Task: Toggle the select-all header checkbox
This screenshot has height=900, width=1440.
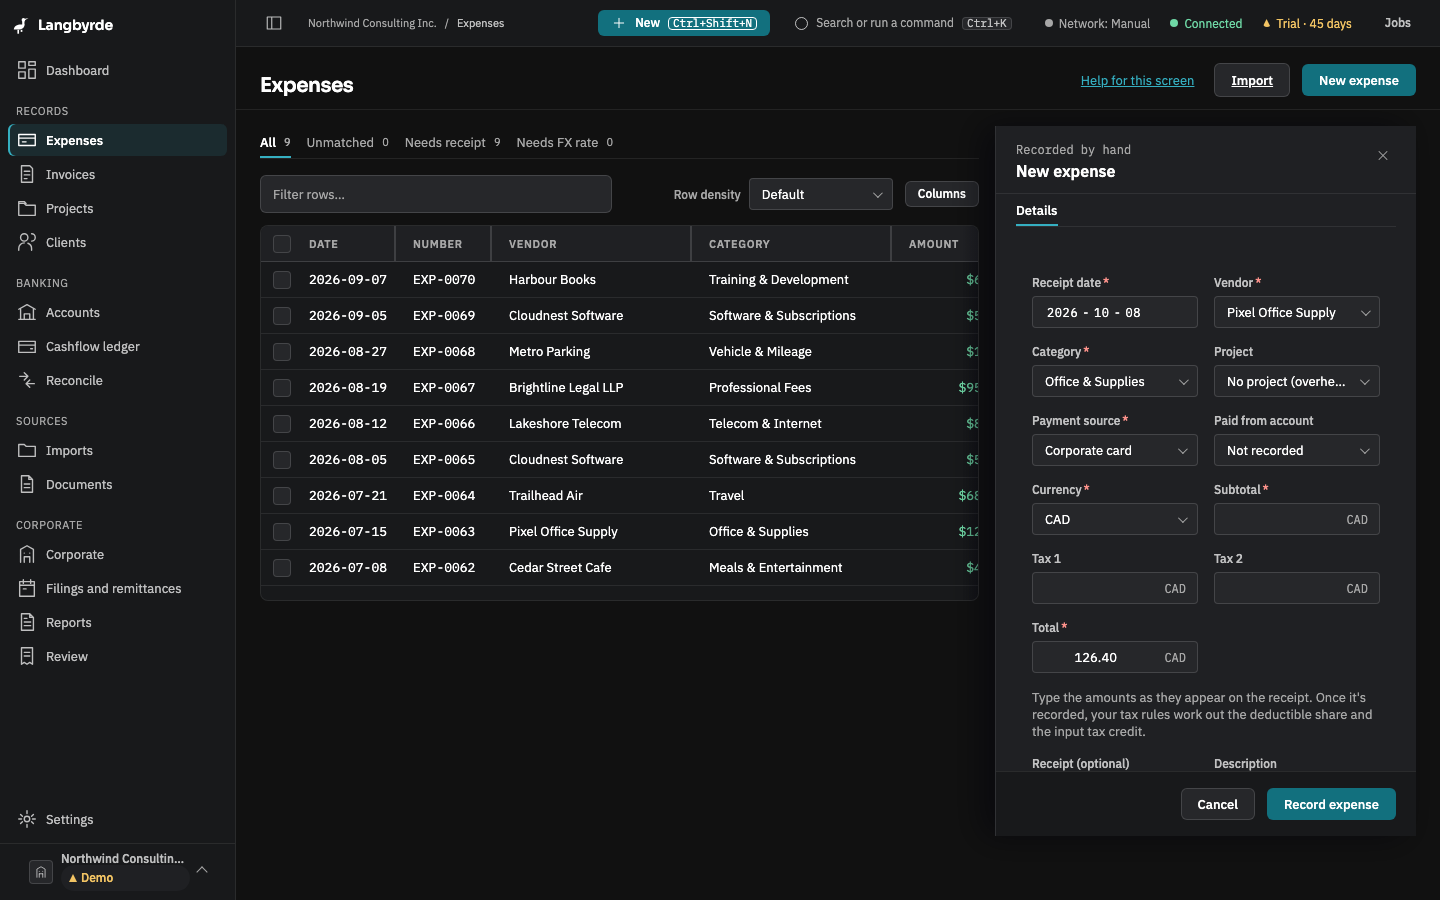Action: [x=282, y=244]
